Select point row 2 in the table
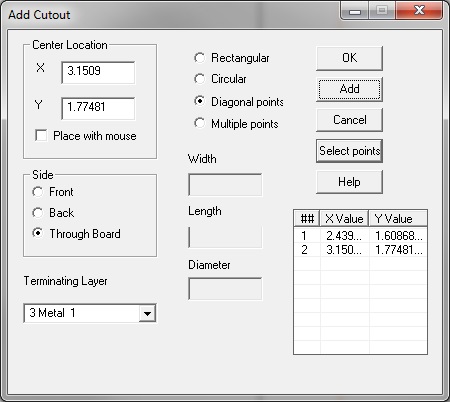Screen dimensions: 450x402 (360, 250)
